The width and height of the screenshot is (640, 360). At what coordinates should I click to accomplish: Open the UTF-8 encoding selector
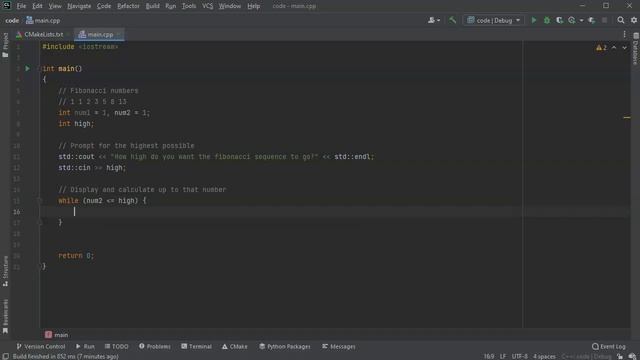pyautogui.click(x=520, y=356)
